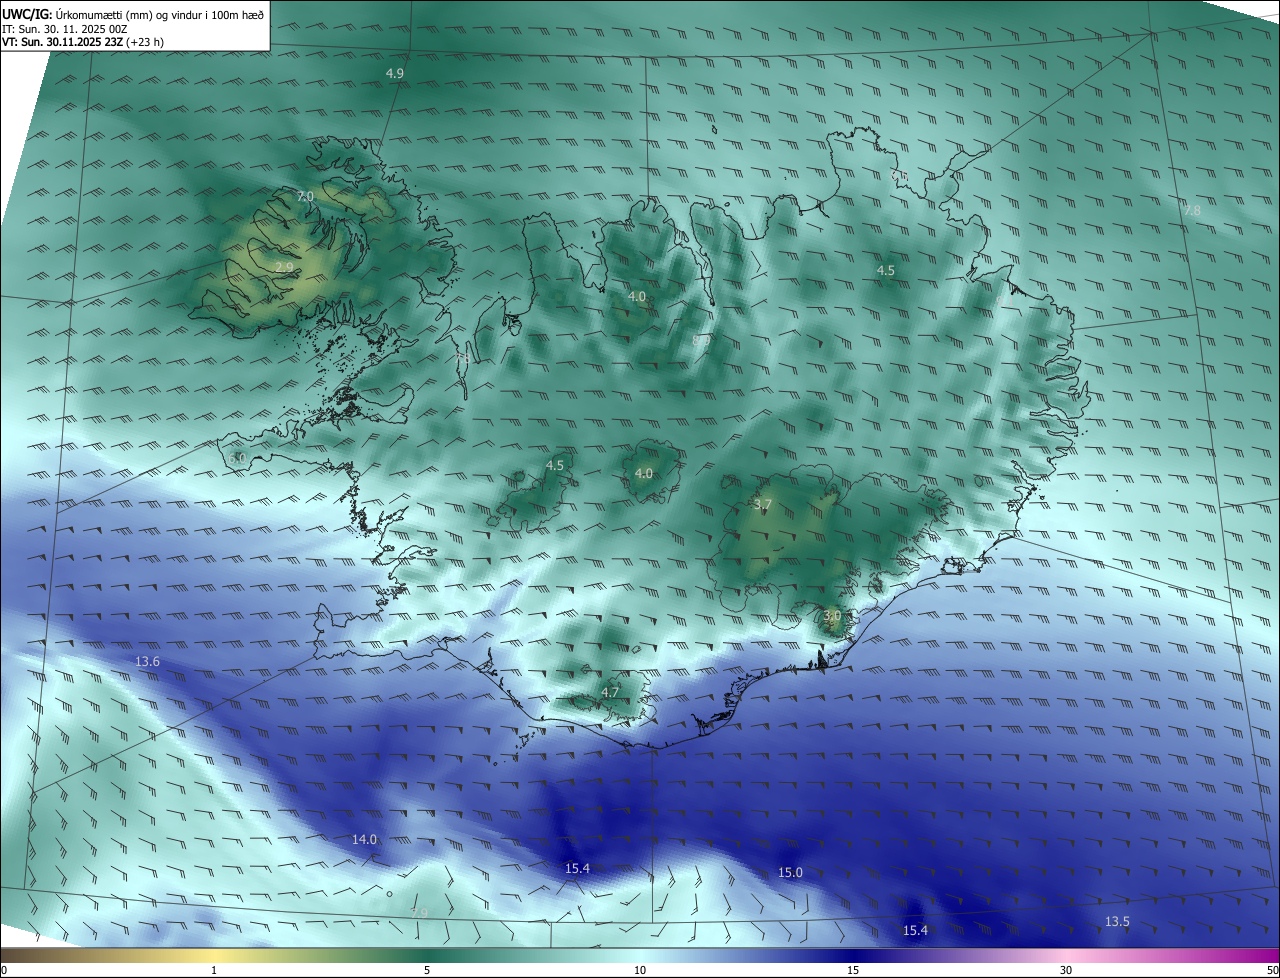Screen dimensions: 1280x978
Task: Click the 'IT: Sun. 30. 11. 2025 00Z' line
Action: (x=64, y=29)
